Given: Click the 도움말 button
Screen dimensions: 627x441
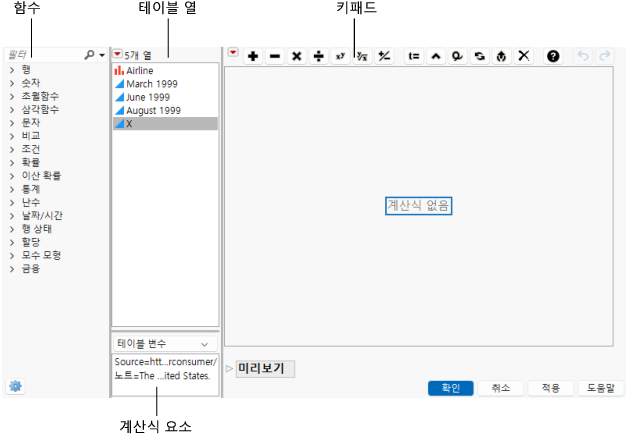Looking at the screenshot, I should pyautogui.click(x=601, y=388).
